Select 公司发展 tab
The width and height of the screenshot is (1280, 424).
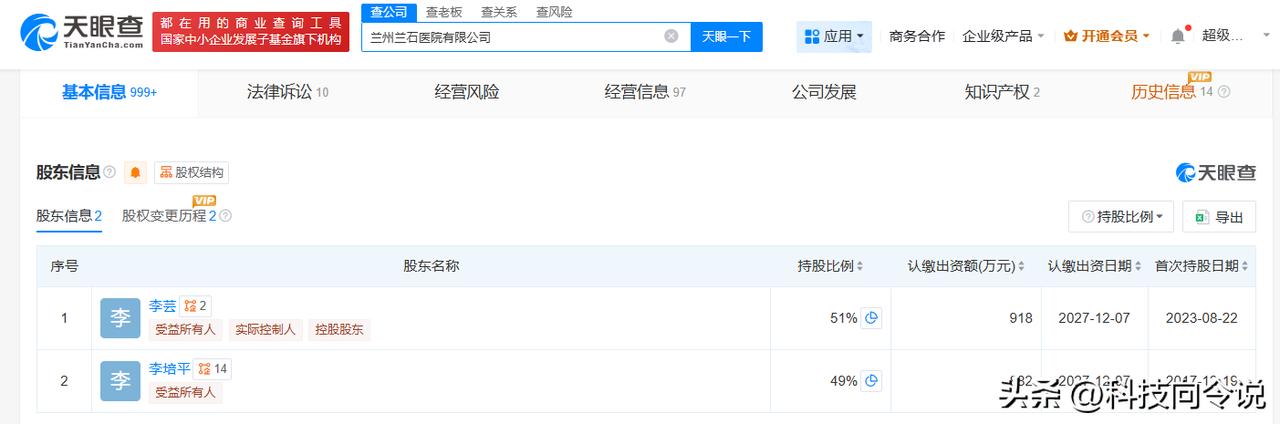824,92
